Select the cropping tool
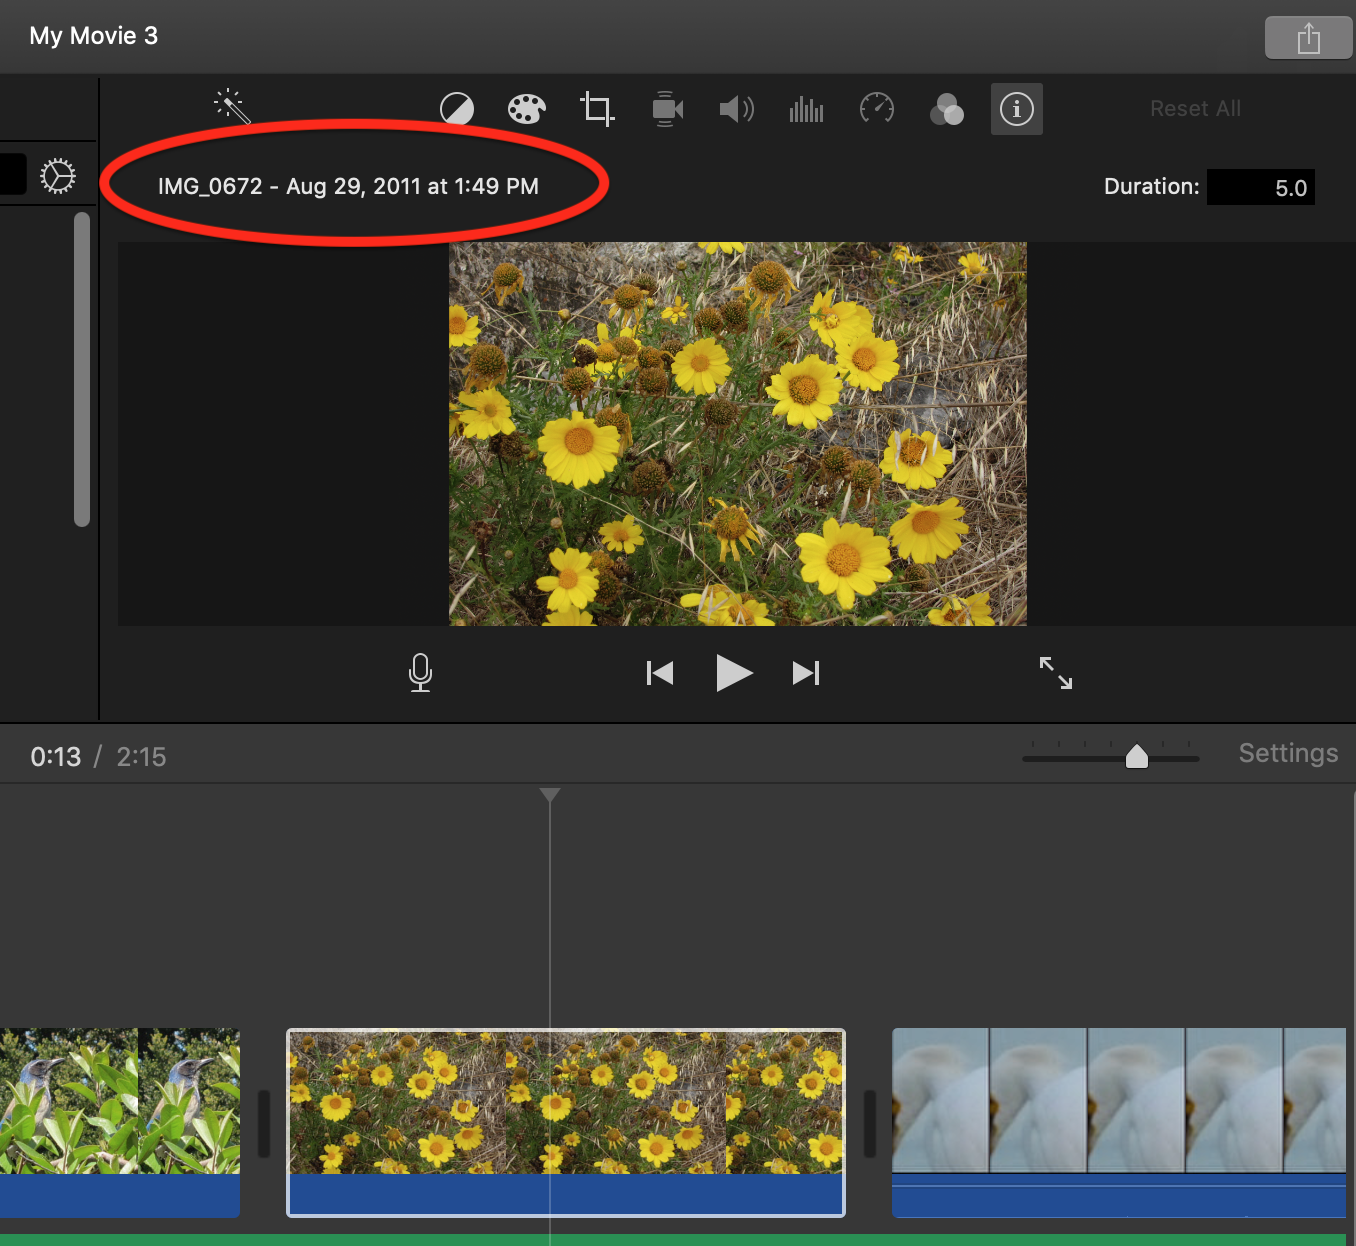This screenshot has height=1246, width=1356. pos(597,108)
